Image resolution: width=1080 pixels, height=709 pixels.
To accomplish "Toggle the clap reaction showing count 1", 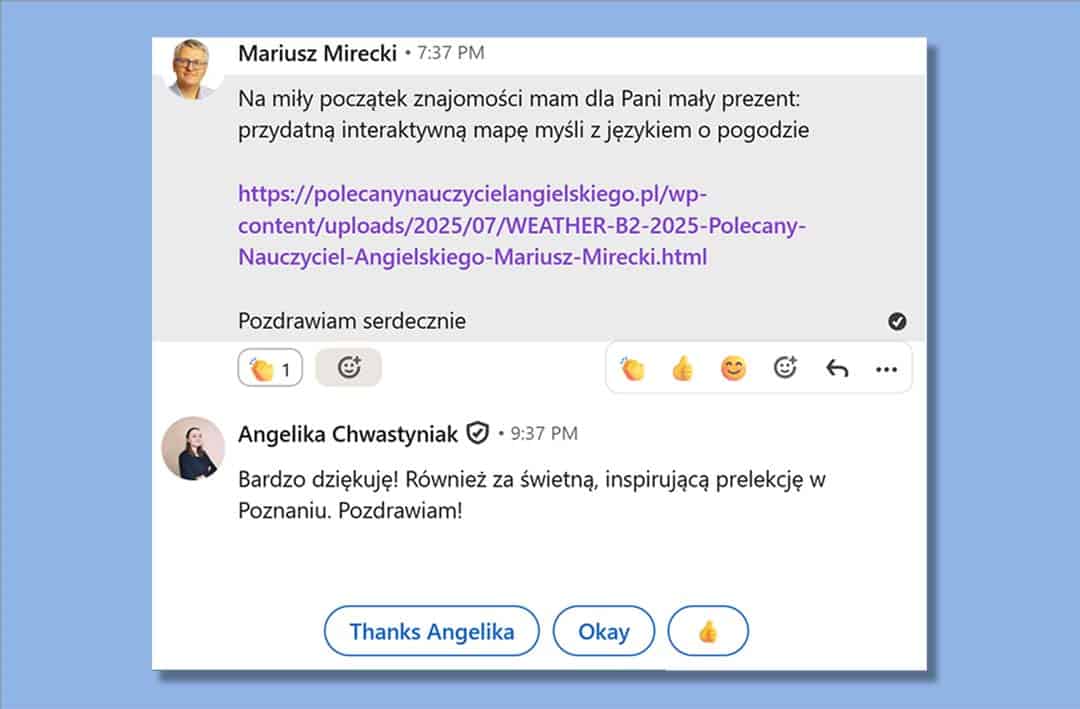I will [x=268, y=366].
